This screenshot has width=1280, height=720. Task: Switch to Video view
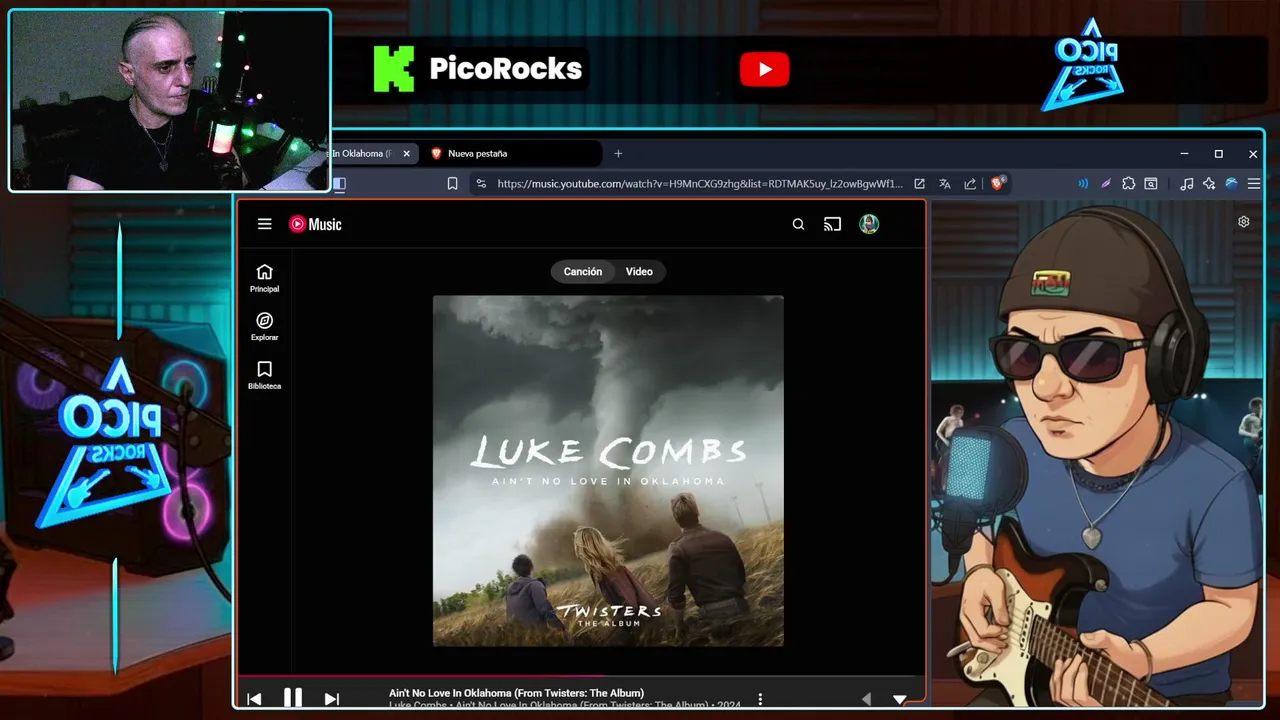(639, 271)
